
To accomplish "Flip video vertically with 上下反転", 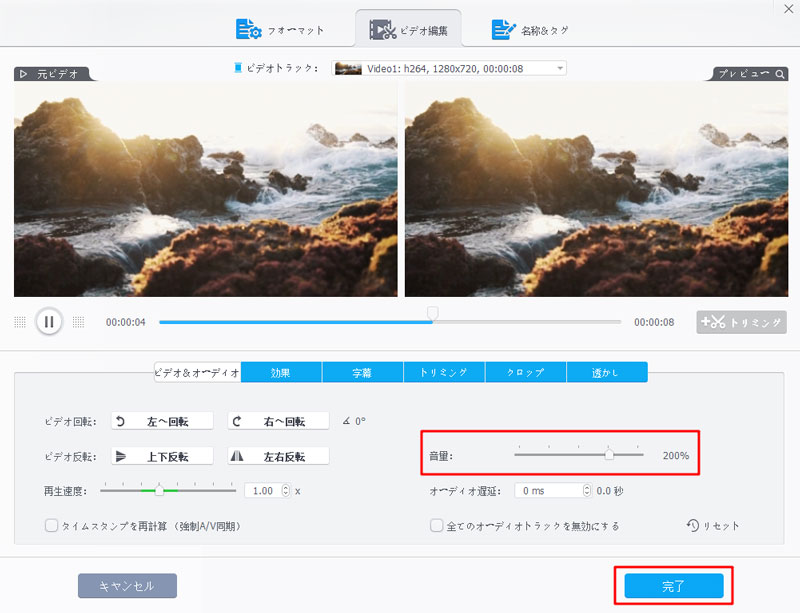I will coord(162,456).
